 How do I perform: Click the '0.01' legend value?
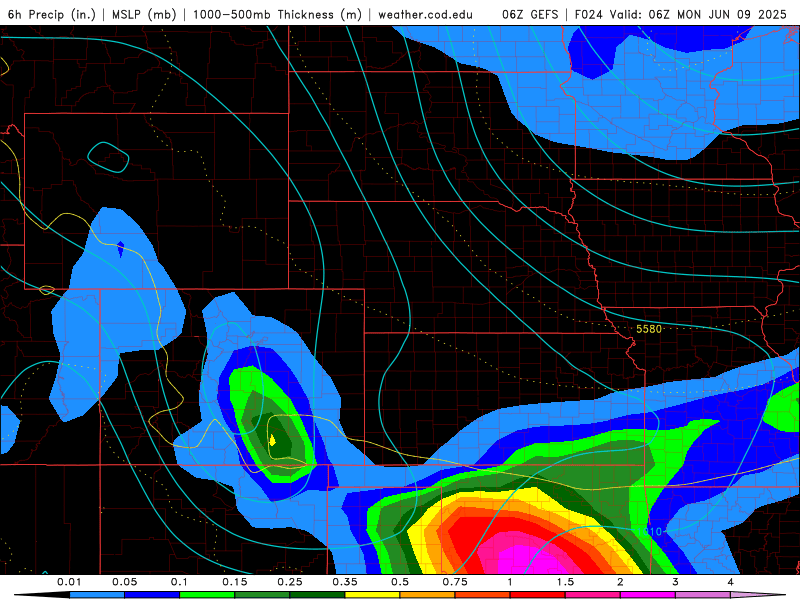coord(69,582)
